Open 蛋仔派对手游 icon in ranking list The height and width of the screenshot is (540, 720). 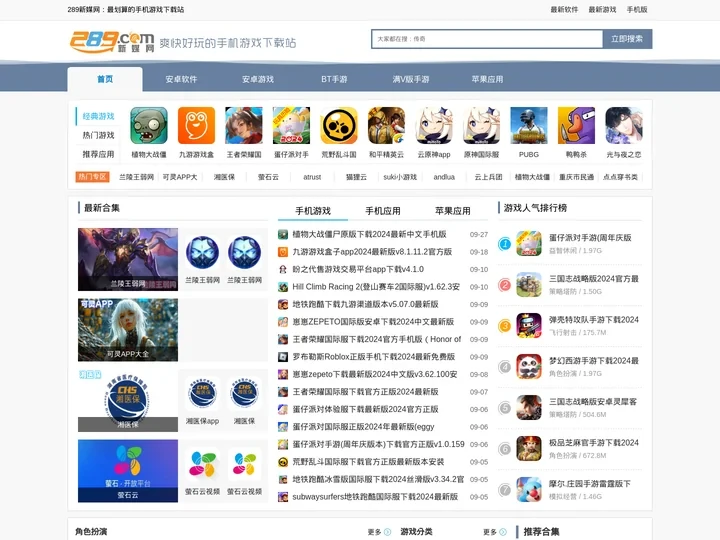tap(529, 243)
